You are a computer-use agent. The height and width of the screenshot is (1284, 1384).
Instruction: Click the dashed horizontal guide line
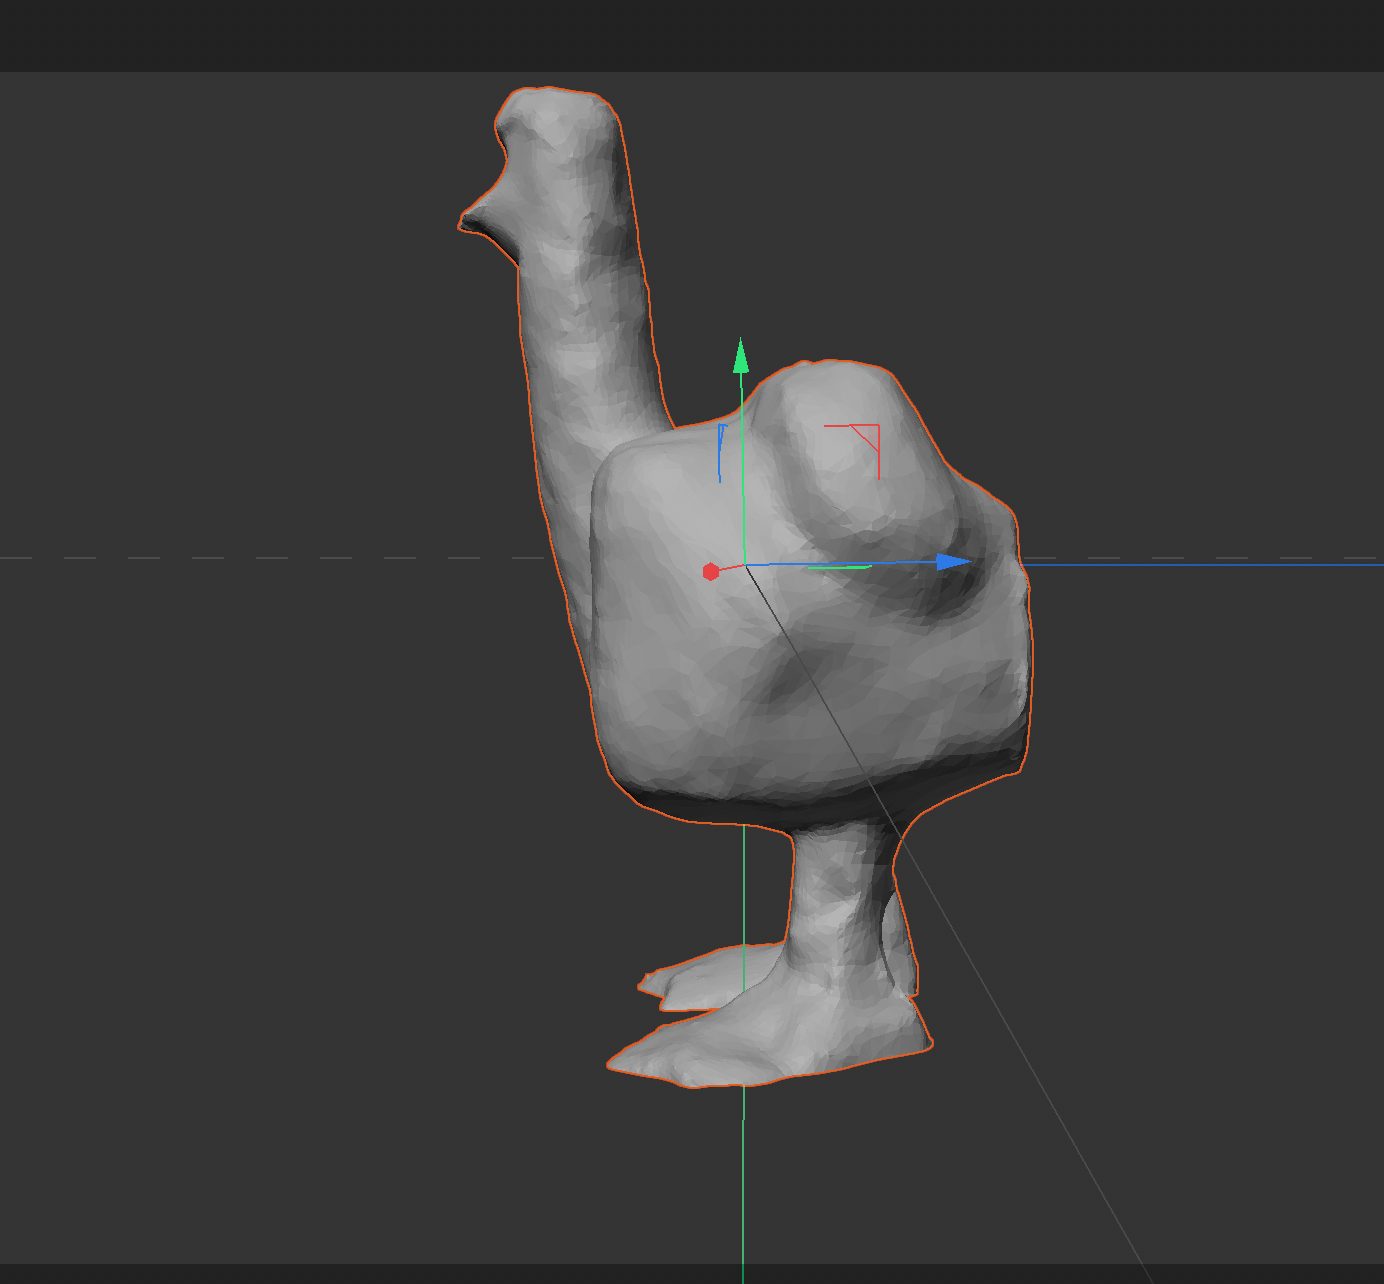pyautogui.click(x=250, y=557)
